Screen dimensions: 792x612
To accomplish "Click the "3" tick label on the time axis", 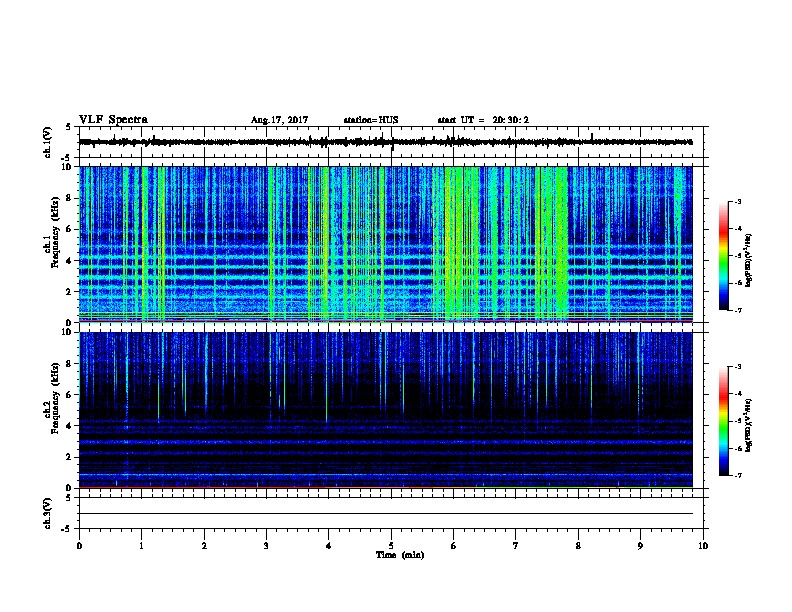I will [266, 546].
